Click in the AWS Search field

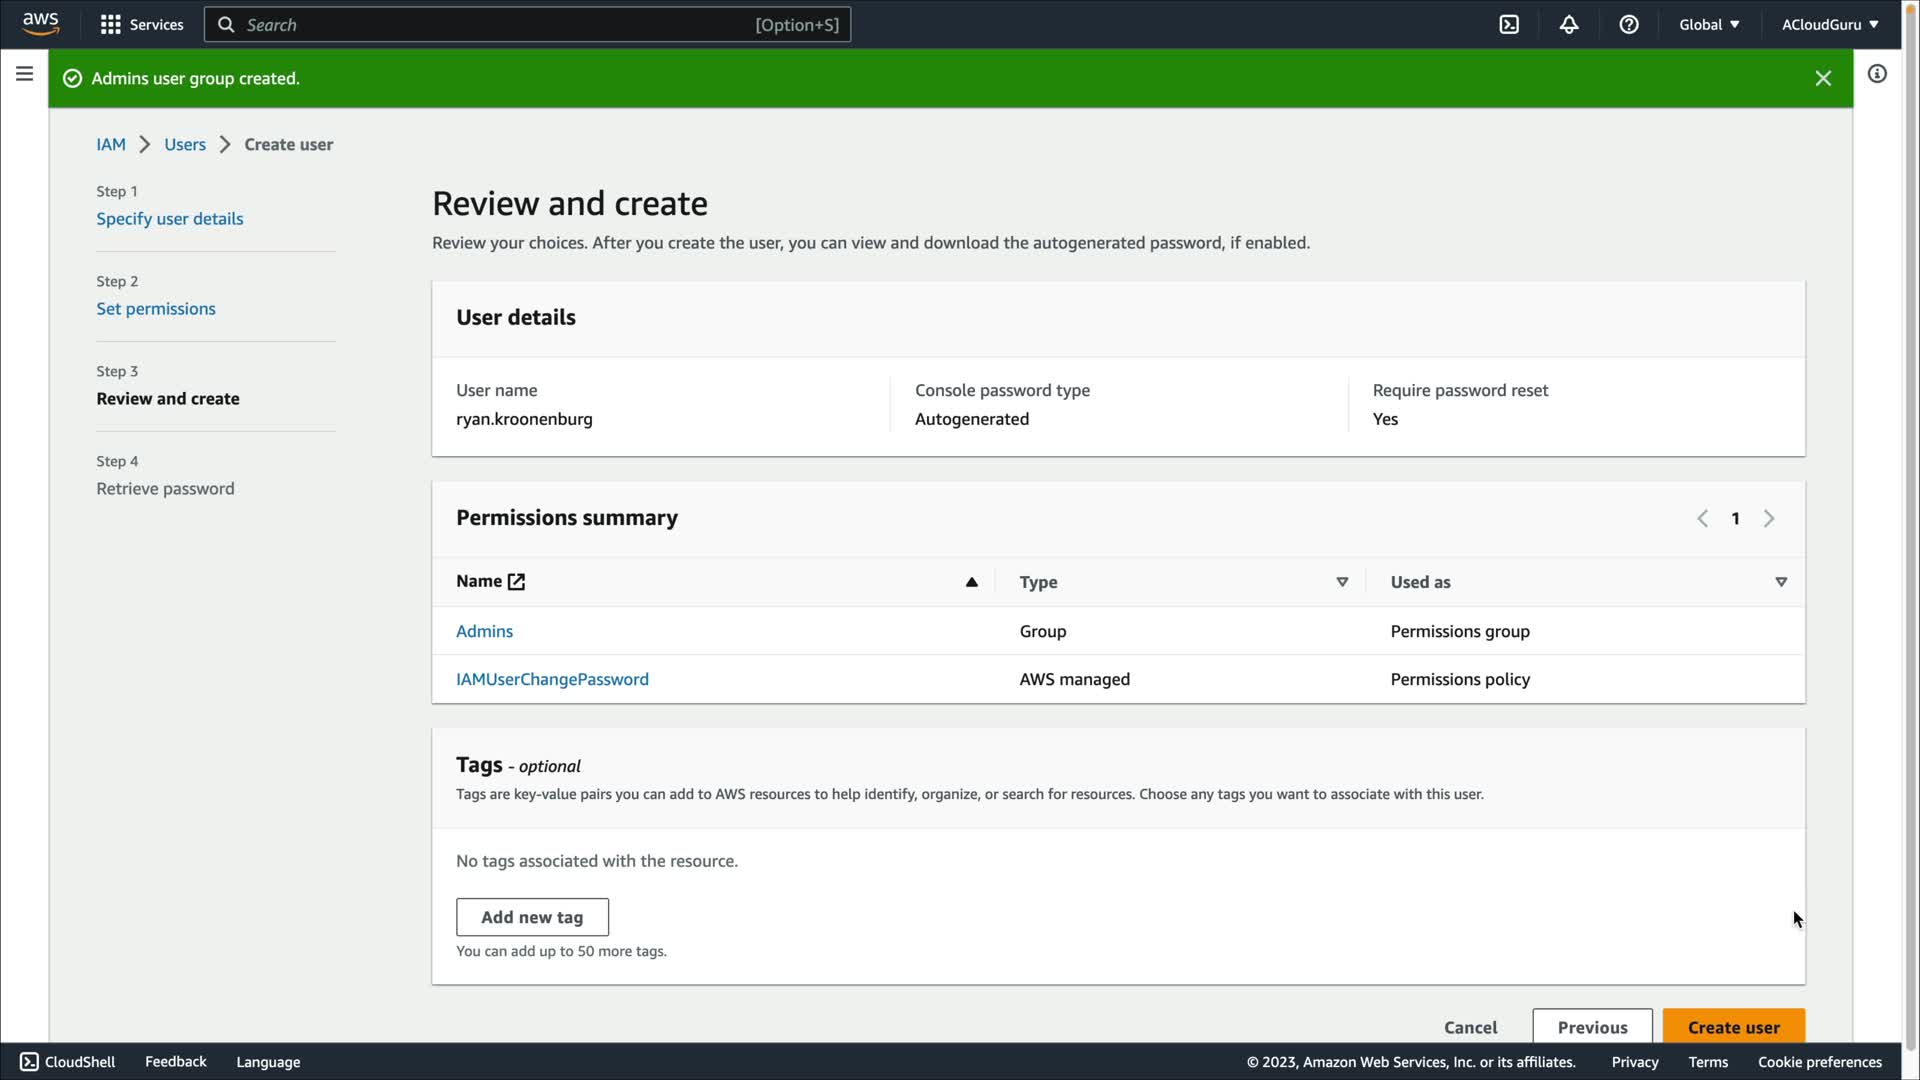pyautogui.click(x=500, y=25)
